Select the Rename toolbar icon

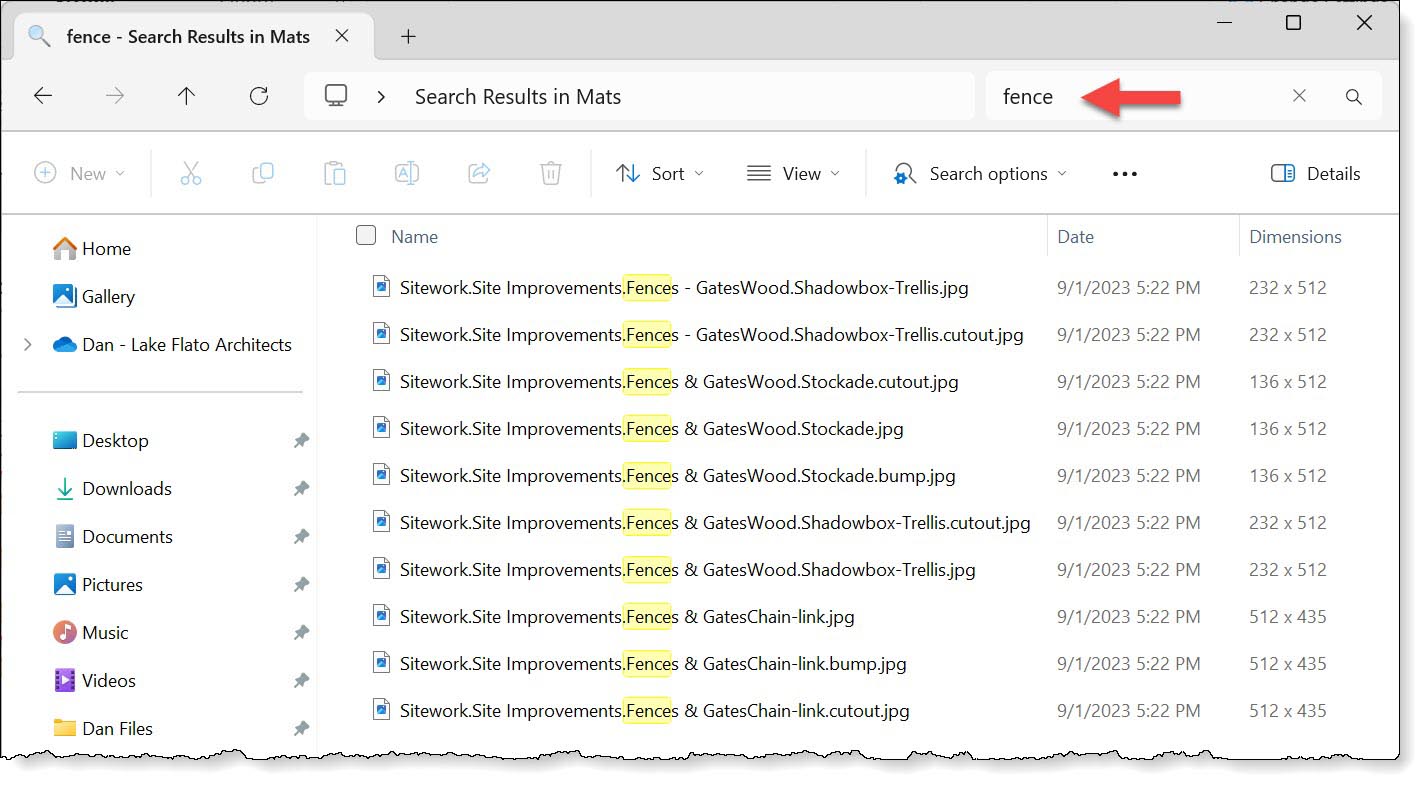pyautogui.click(x=407, y=173)
